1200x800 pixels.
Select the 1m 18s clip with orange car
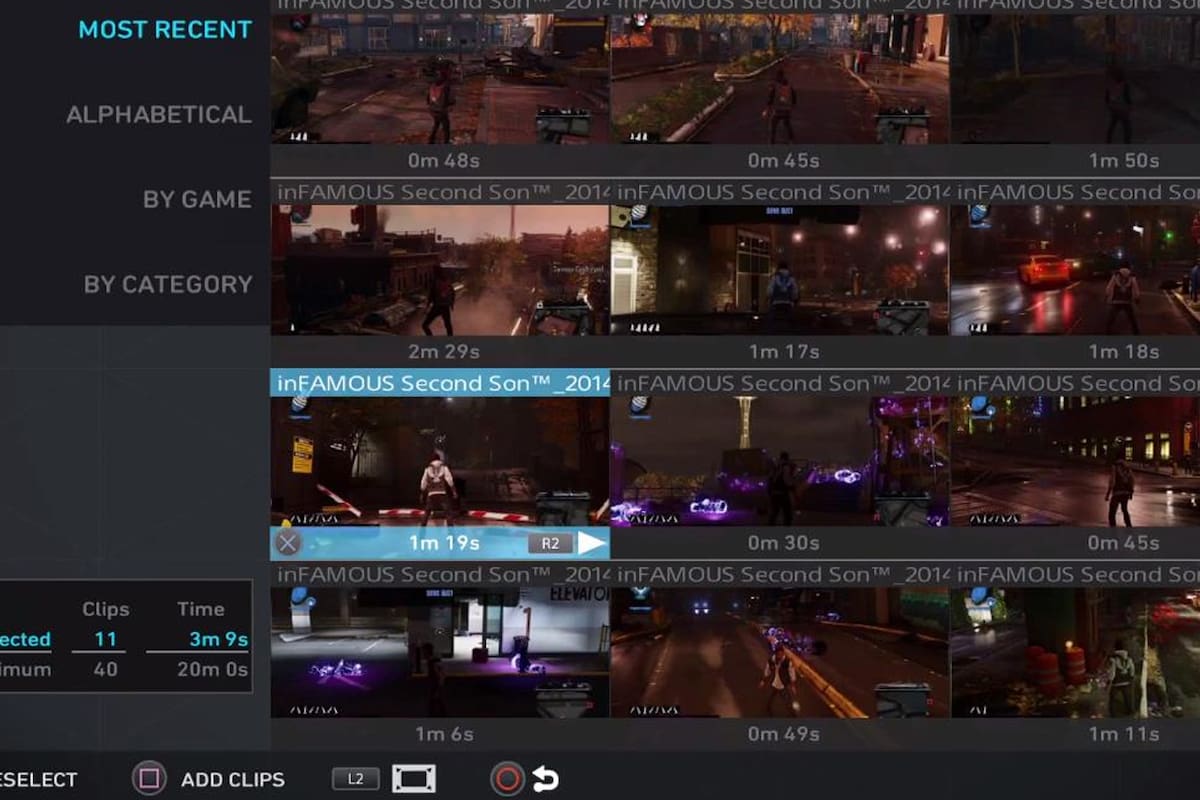1075,270
